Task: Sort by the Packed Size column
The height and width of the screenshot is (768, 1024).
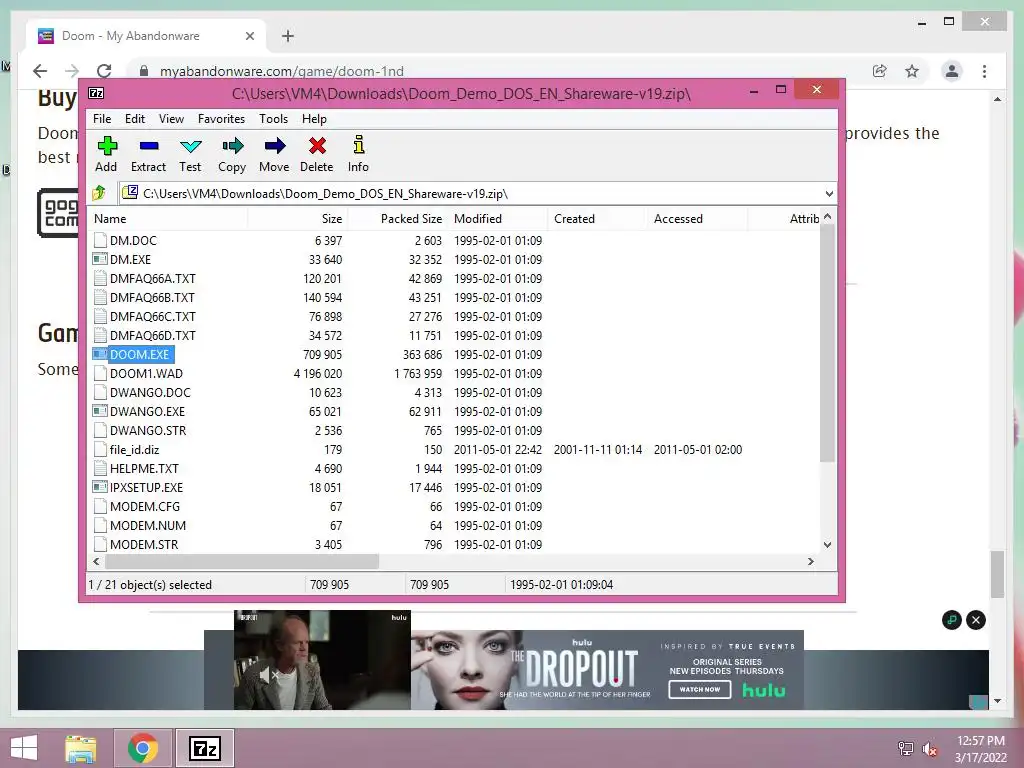Action: point(398,219)
